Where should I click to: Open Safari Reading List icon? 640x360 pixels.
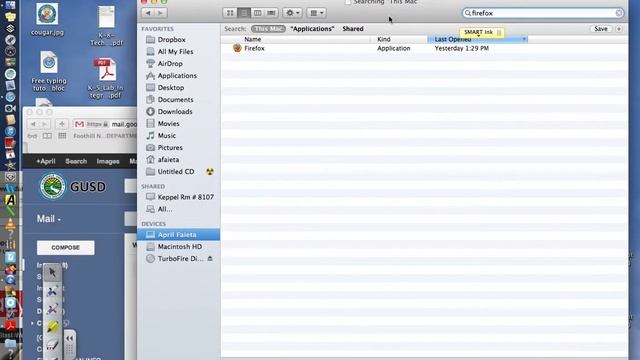[47, 136]
